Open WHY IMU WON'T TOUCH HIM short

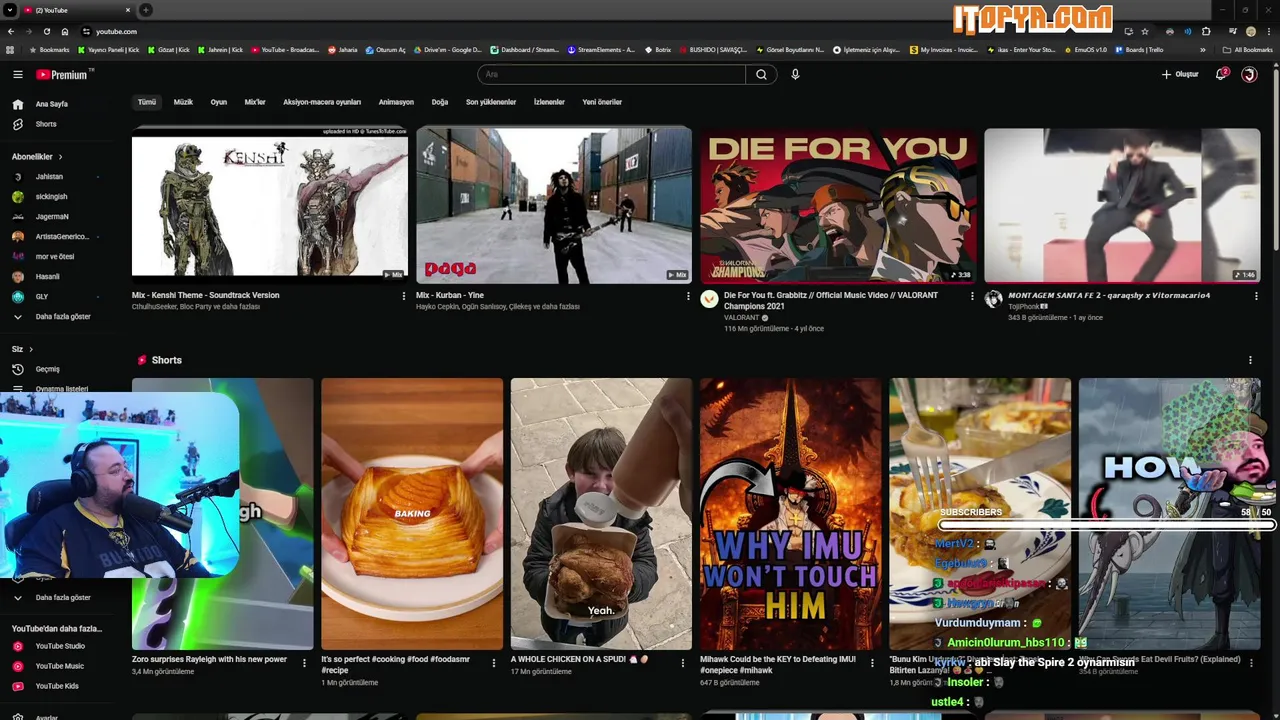[791, 513]
